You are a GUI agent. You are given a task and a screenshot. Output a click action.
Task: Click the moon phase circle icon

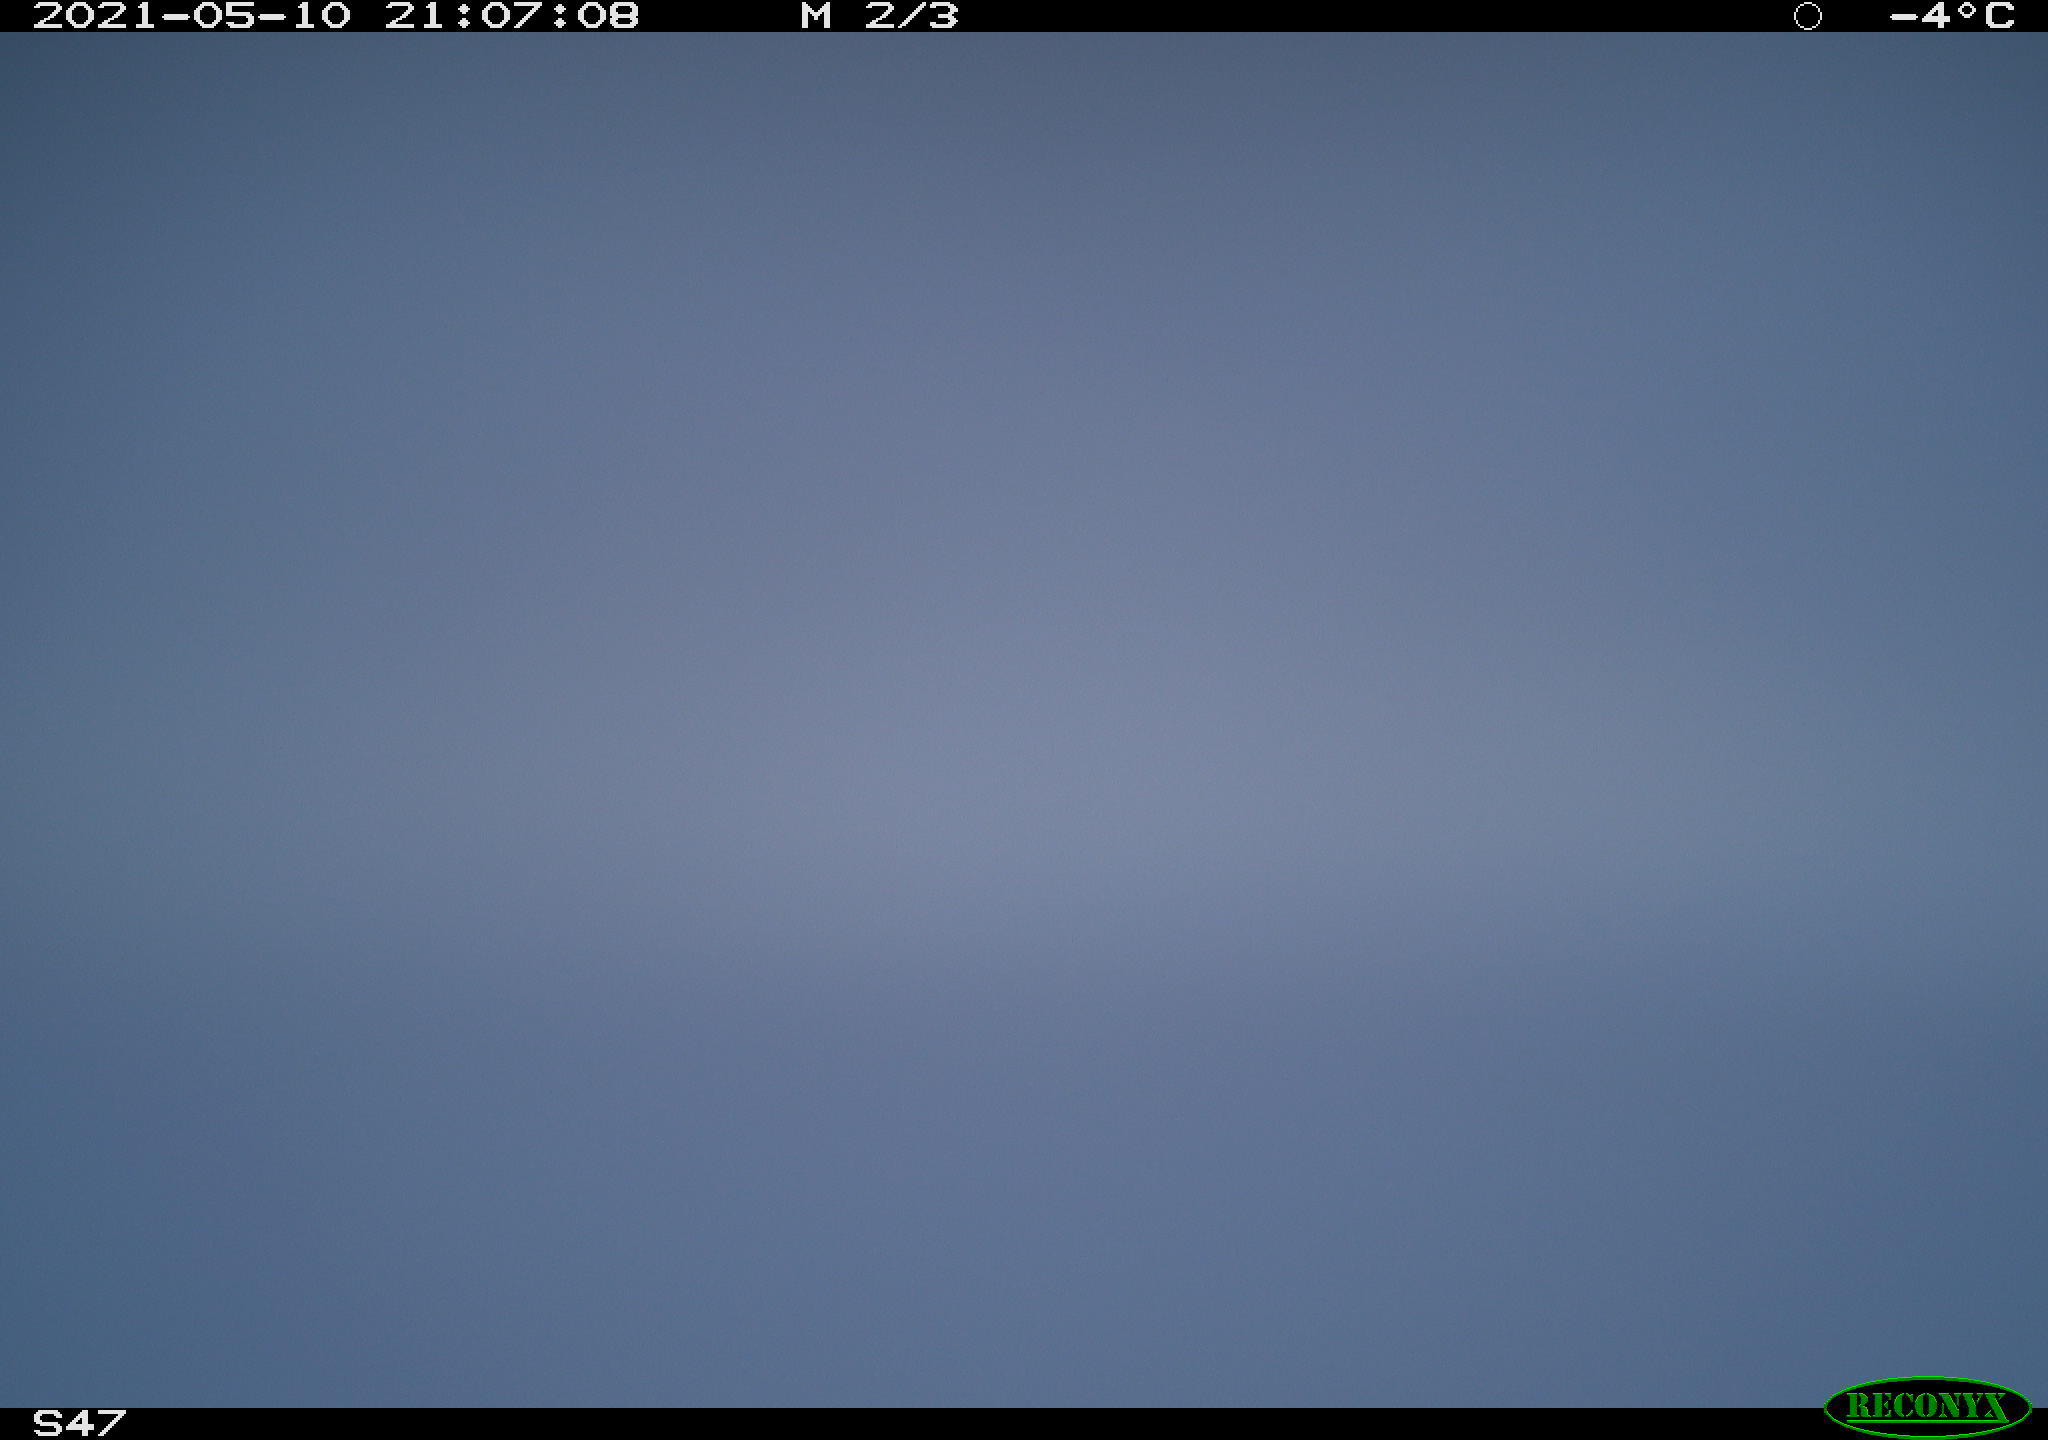[1808, 16]
